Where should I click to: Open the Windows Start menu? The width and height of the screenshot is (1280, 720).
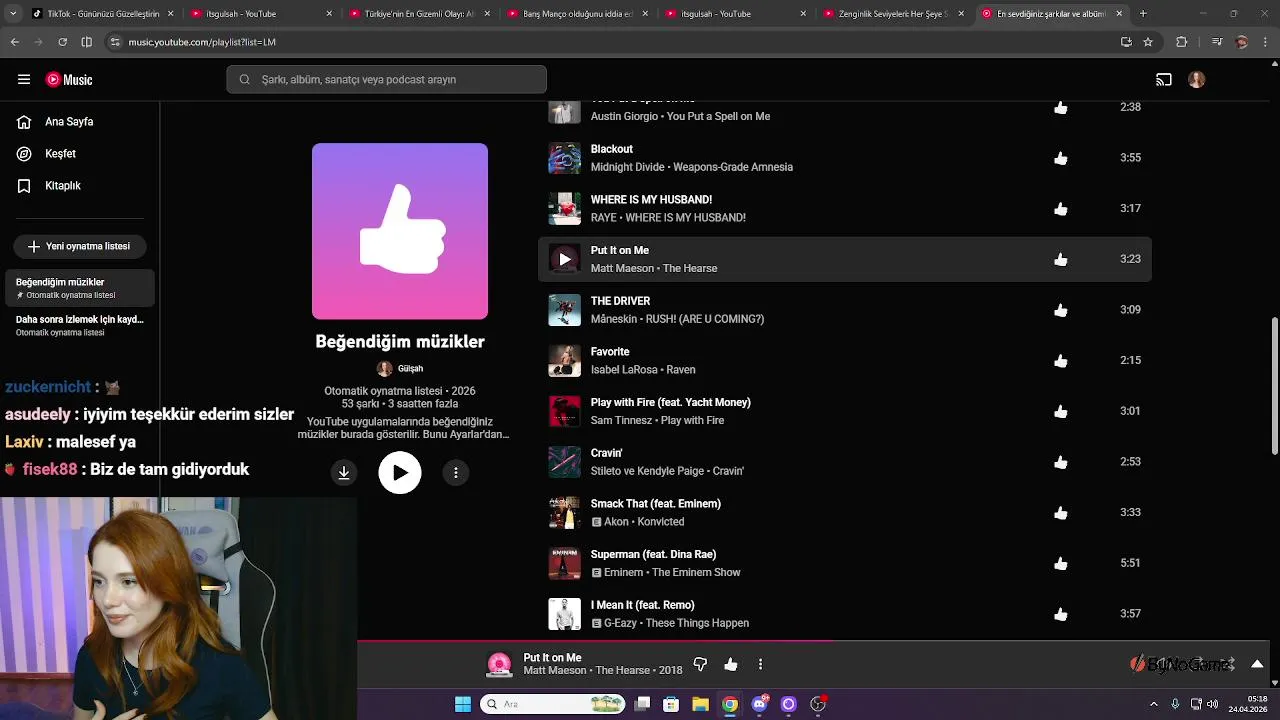pyautogui.click(x=463, y=704)
